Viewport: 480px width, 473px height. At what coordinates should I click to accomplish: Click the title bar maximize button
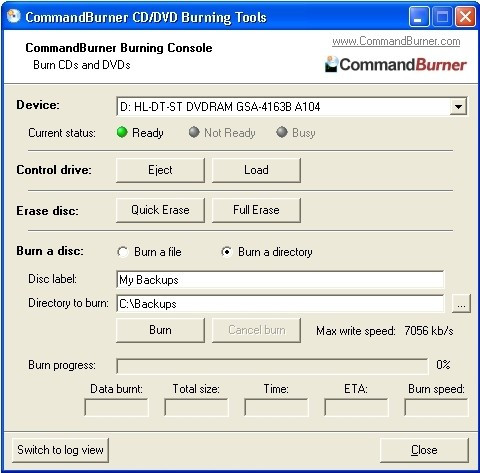pyautogui.click(x=442, y=16)
